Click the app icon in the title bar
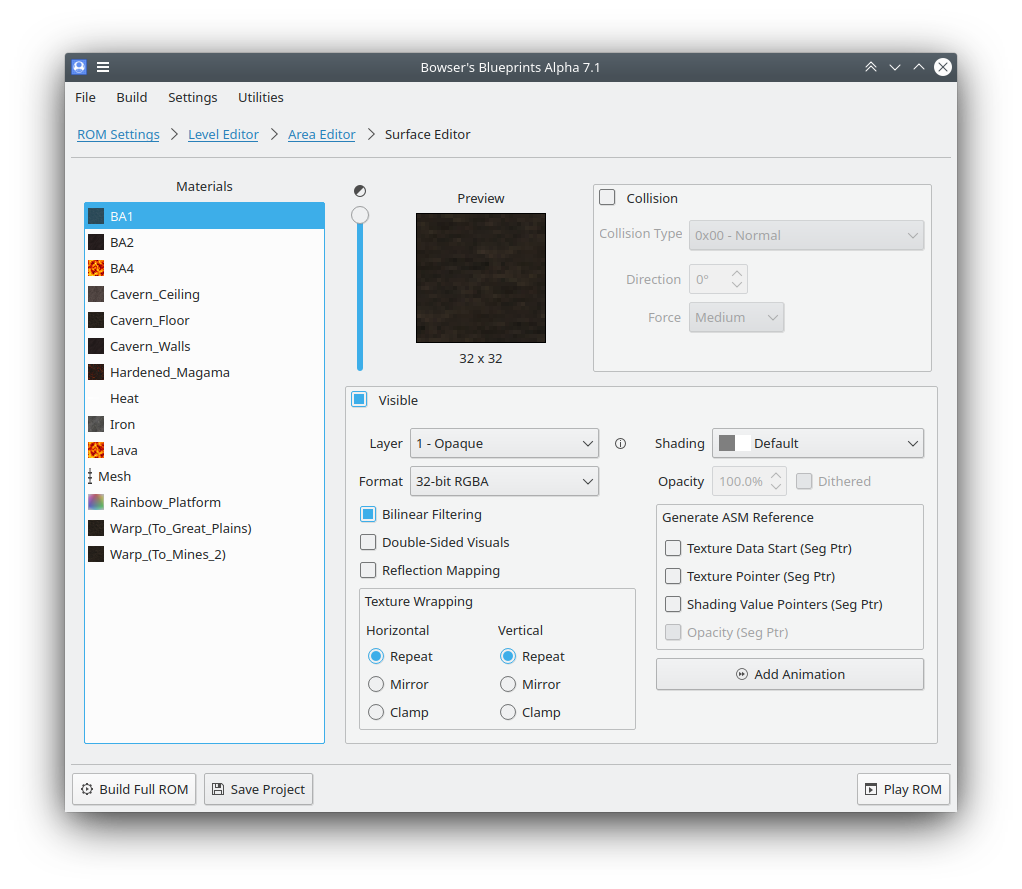The width and height of the screenshot is (1022, 889). tap(79, 67)
